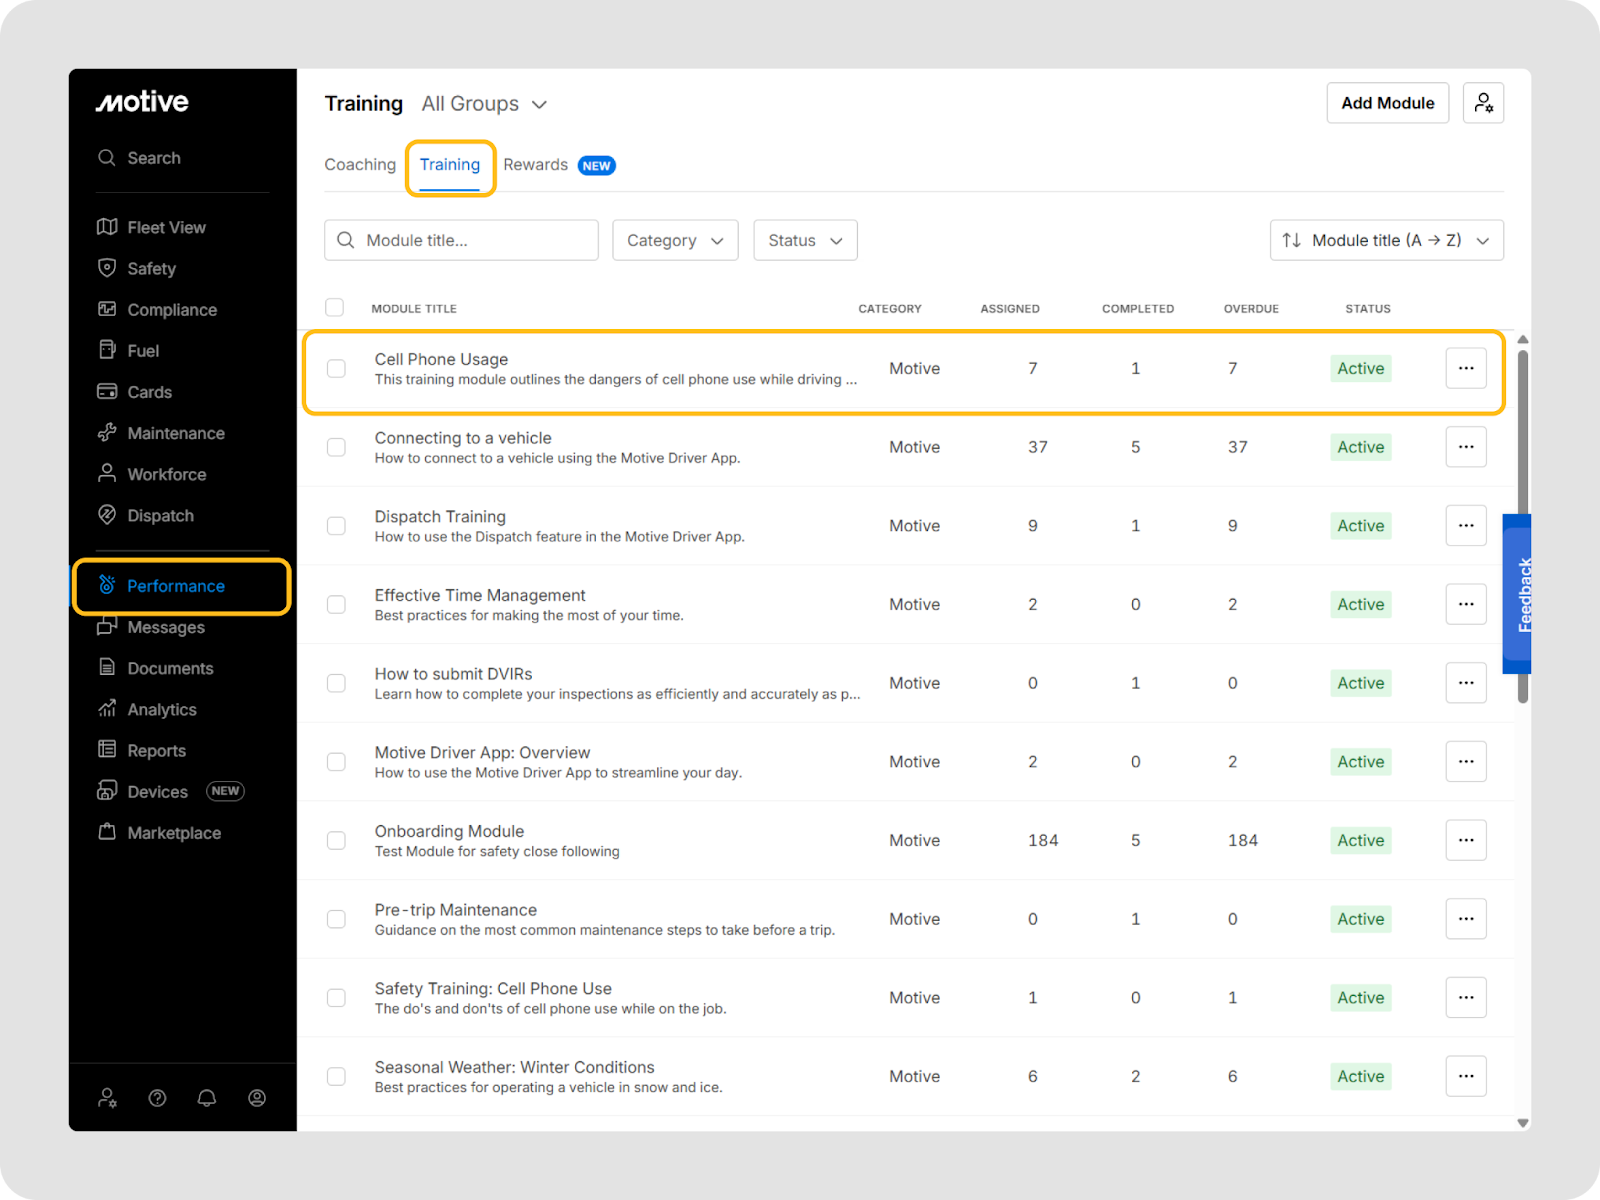
Task: Open notifications bell icon at sidebar bottom
Action: (x=207, y=1098)
